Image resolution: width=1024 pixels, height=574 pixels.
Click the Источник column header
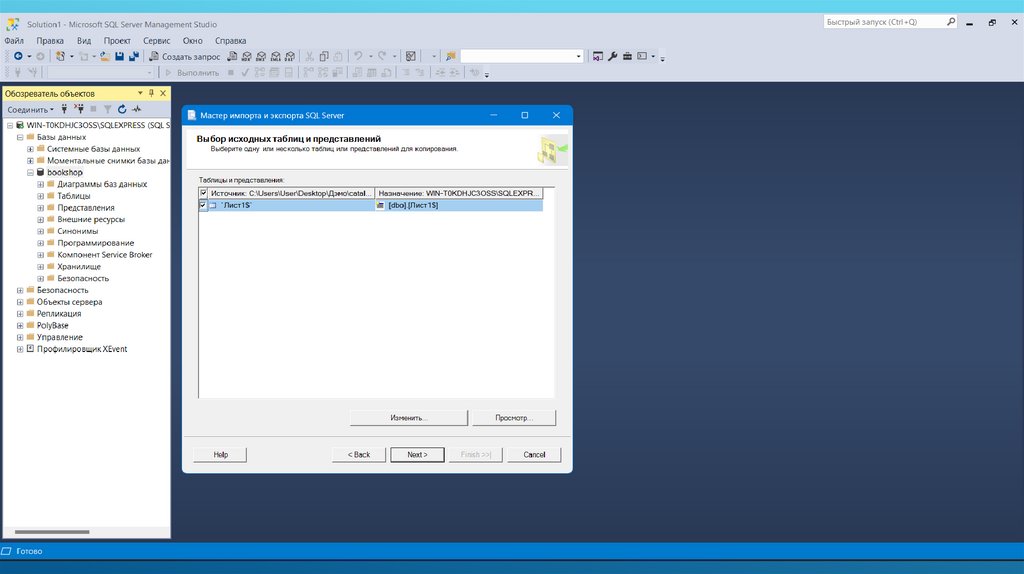(x=291, y=193)
